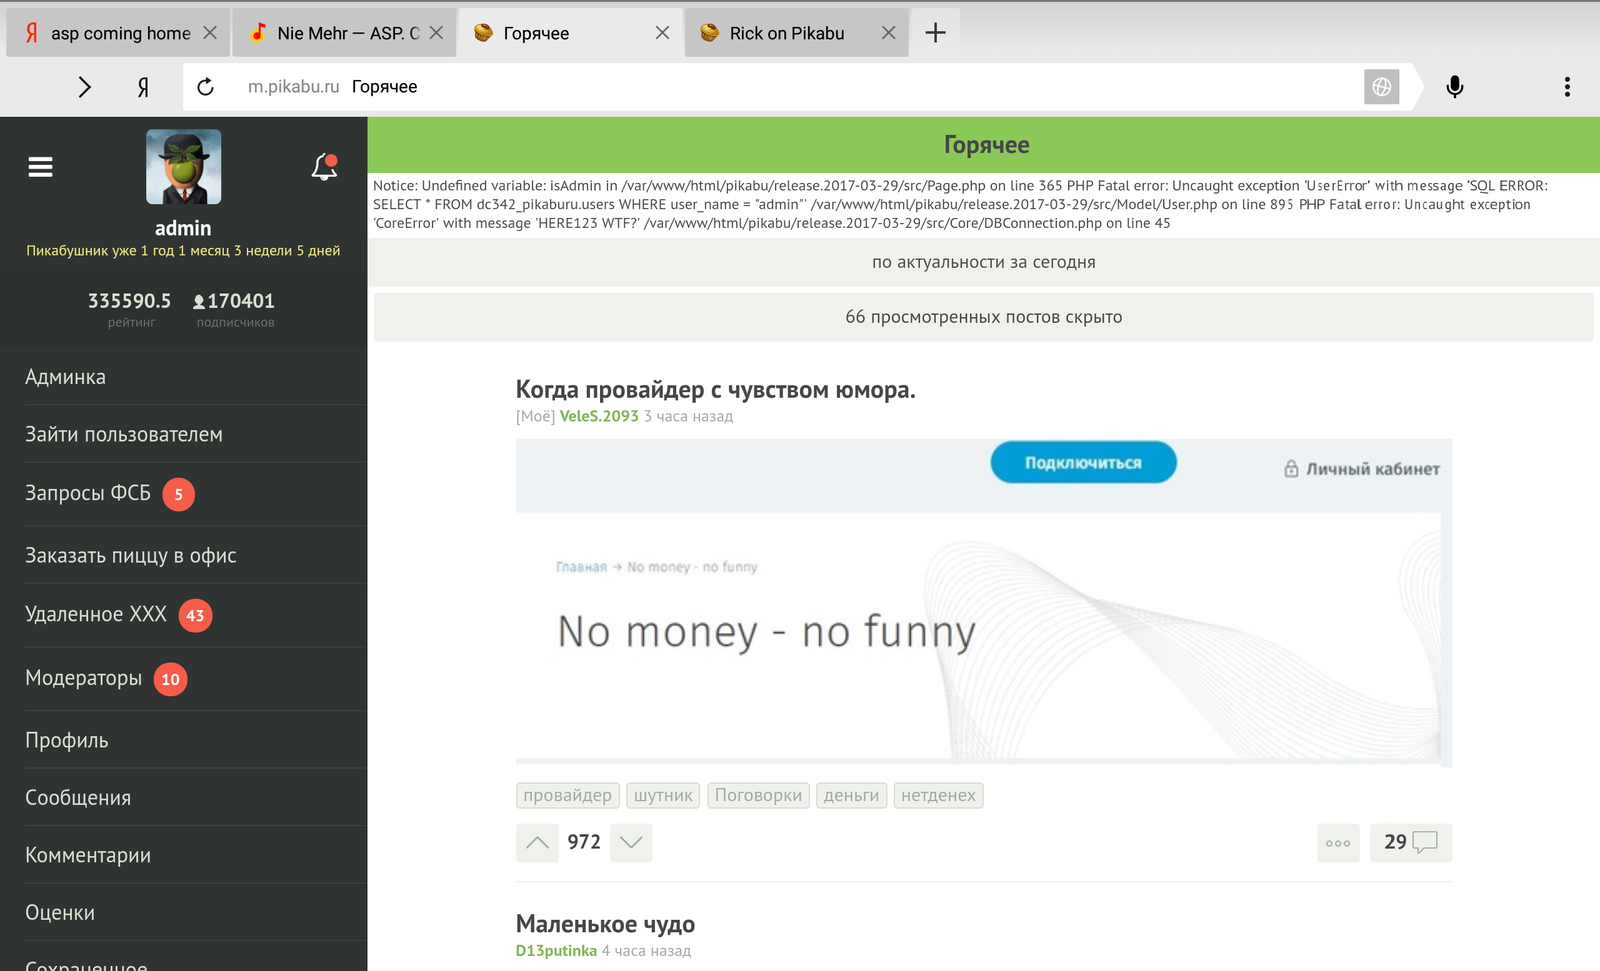Click the notifications bell icon
The height and width of the screenshot is (971, 1600).
324,167
